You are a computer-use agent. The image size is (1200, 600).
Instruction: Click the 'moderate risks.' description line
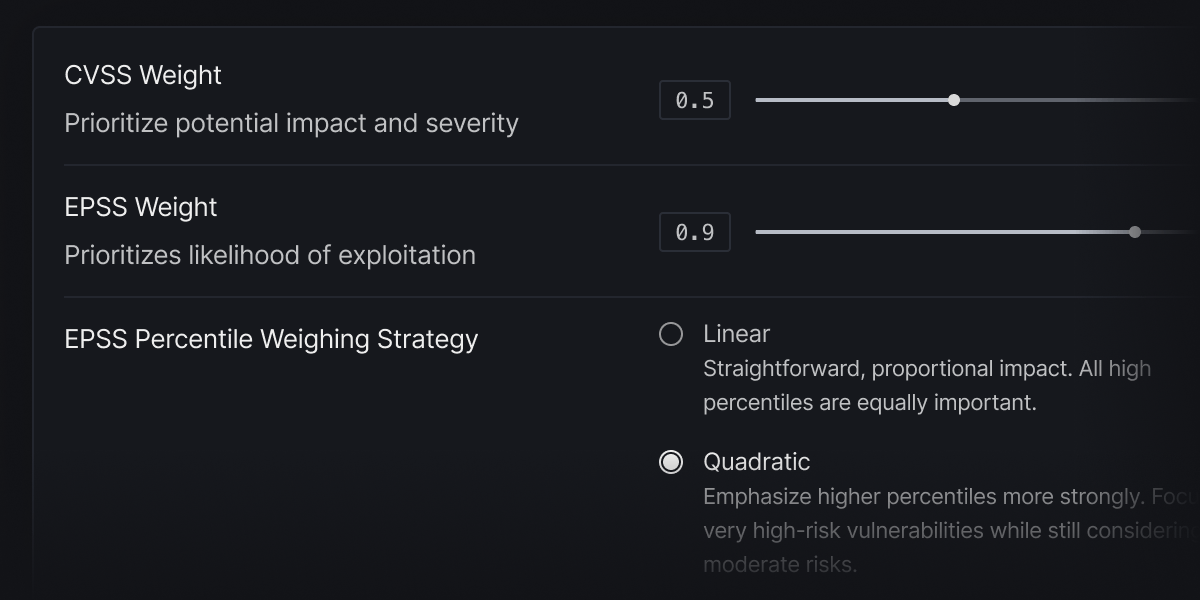pyautogui.click(x=779, y=565)
